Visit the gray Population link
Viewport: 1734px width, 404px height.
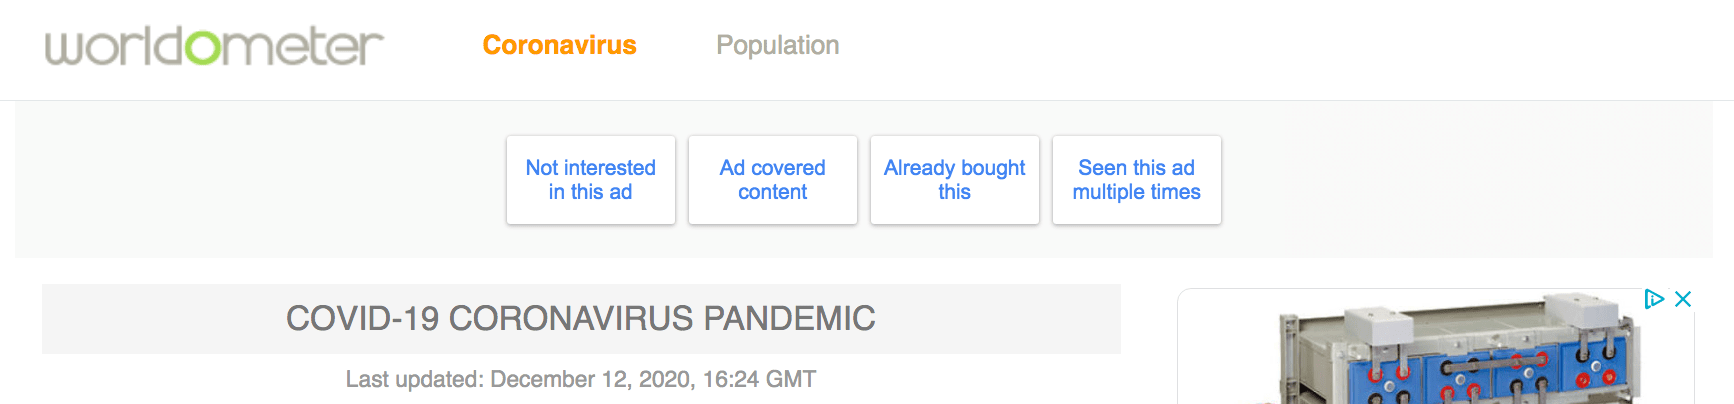pyautogui.click(x=777, y=45)
